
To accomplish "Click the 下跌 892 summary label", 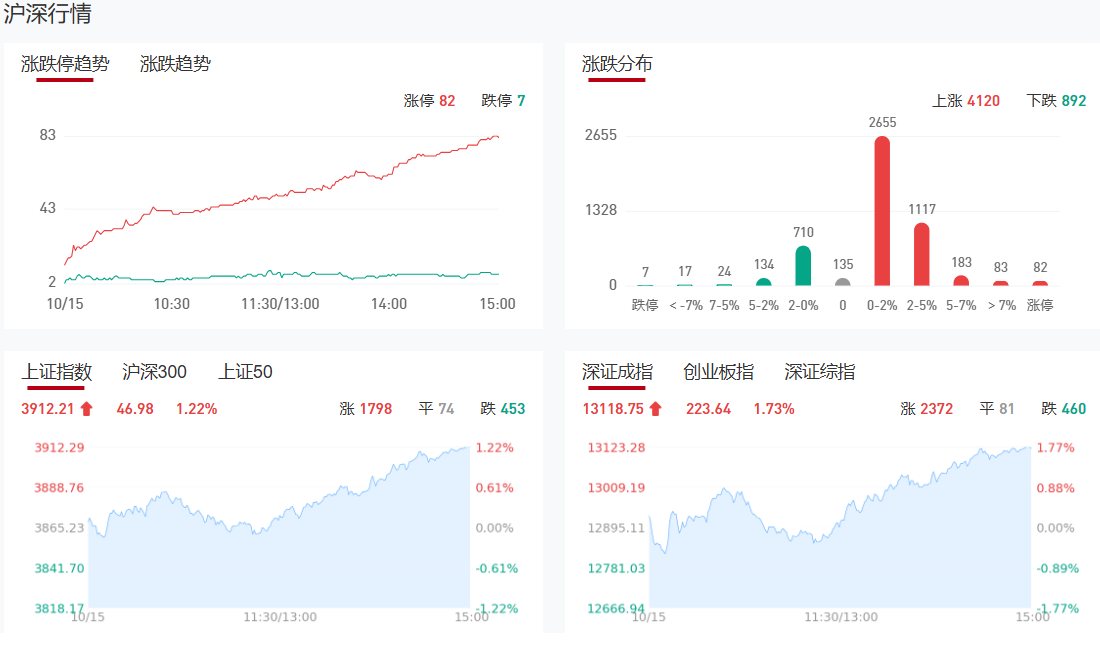I will (x=1056, y=101).
